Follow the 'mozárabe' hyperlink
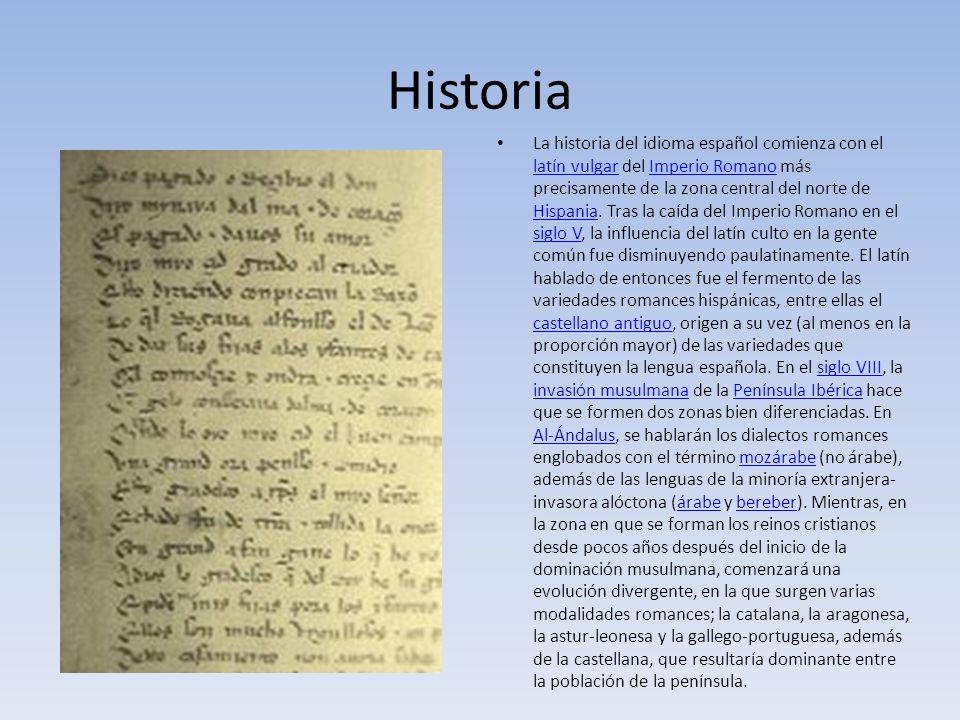This screenshot has height=720, width=960. click(x=777, y=457)
